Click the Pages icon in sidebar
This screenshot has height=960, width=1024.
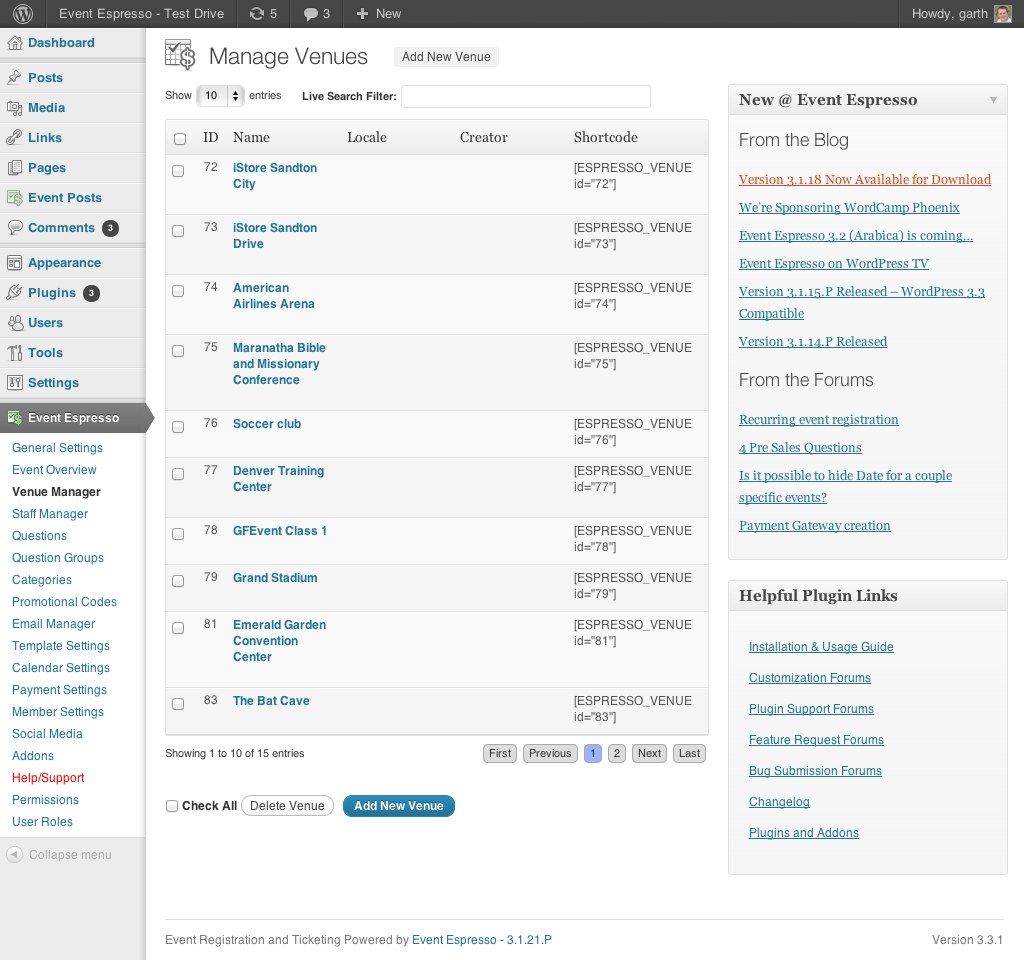point(14,168)
